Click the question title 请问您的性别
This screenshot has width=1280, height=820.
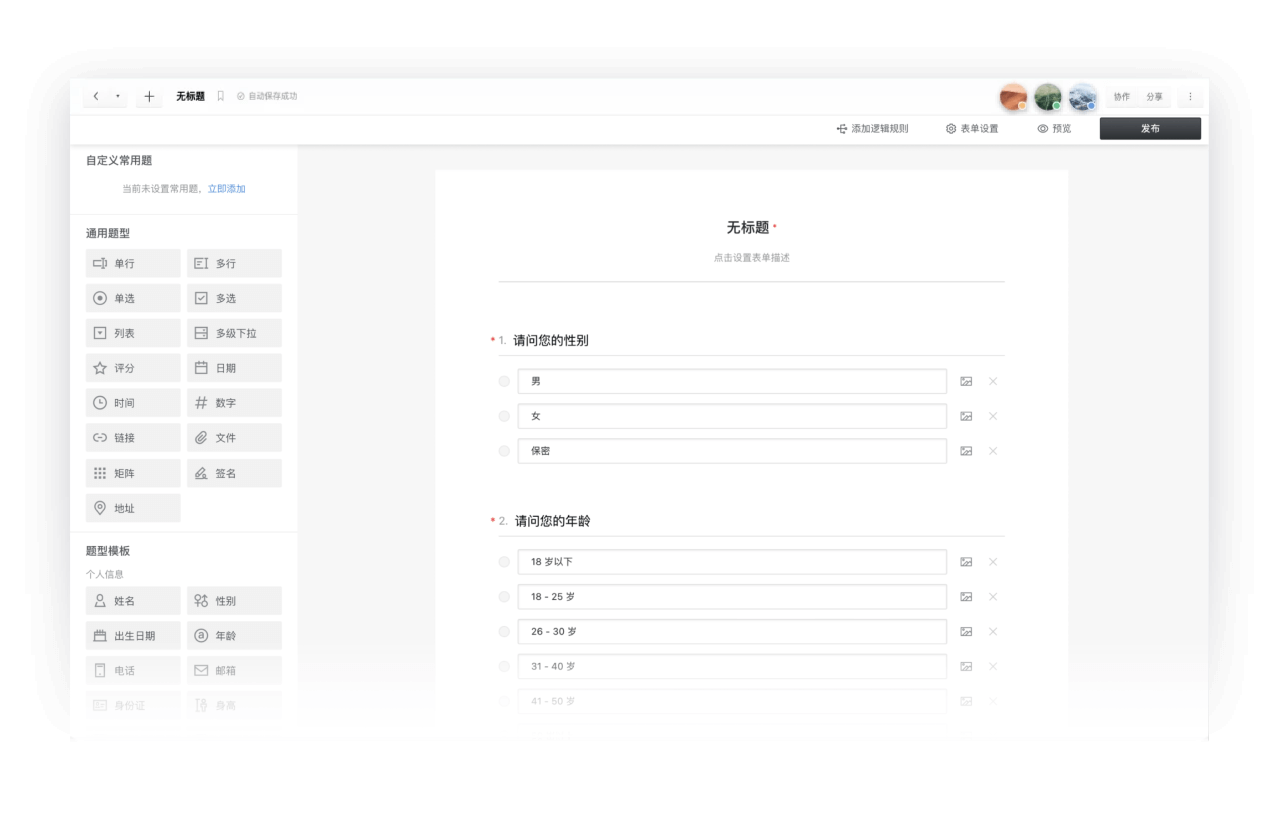pyautogui.click(x=551, y=341)
